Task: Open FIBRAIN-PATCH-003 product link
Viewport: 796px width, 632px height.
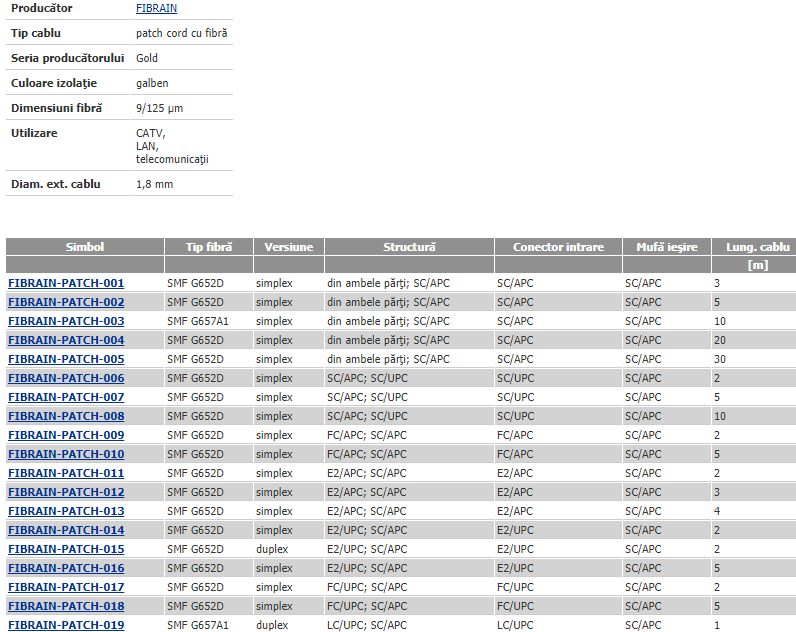Action: (x=66, y=321)
